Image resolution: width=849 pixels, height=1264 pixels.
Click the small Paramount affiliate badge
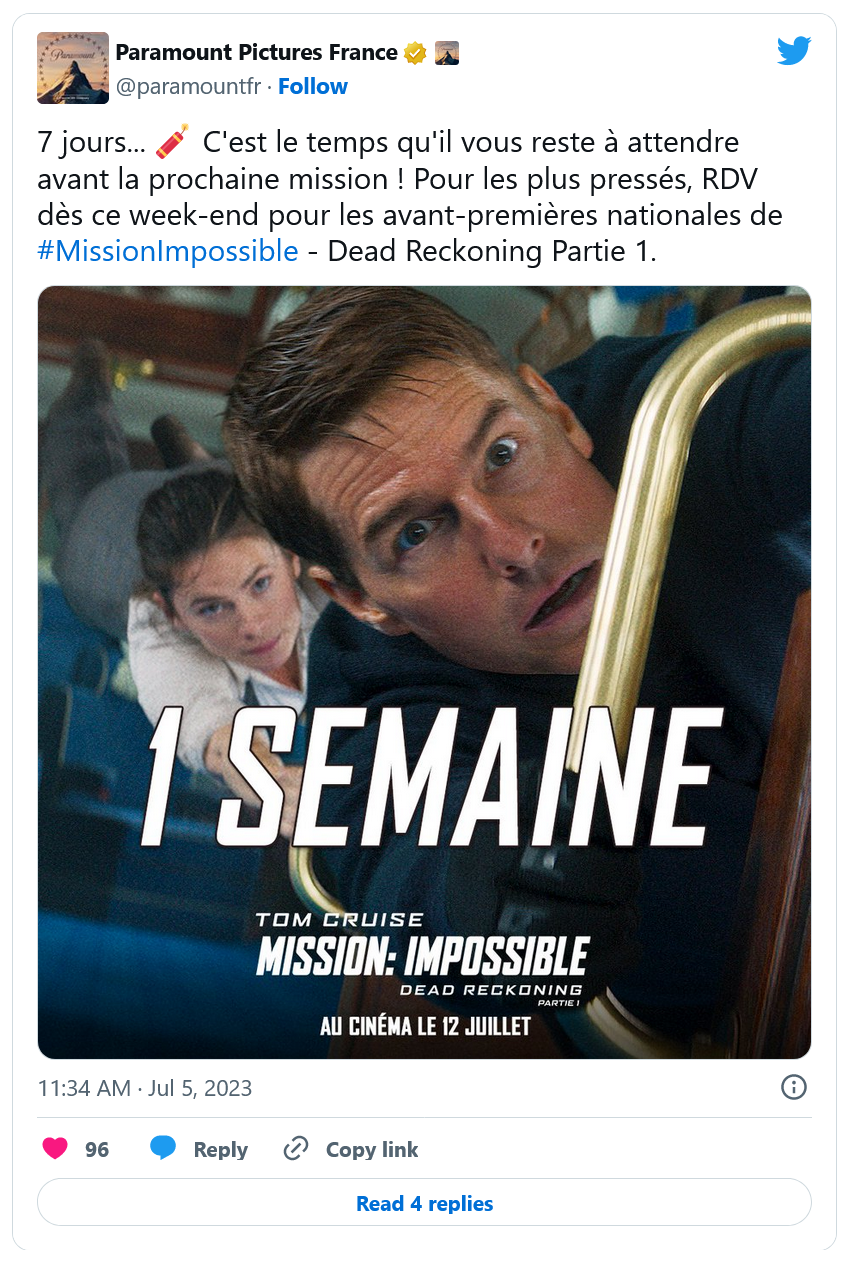[x=447, y=53]
